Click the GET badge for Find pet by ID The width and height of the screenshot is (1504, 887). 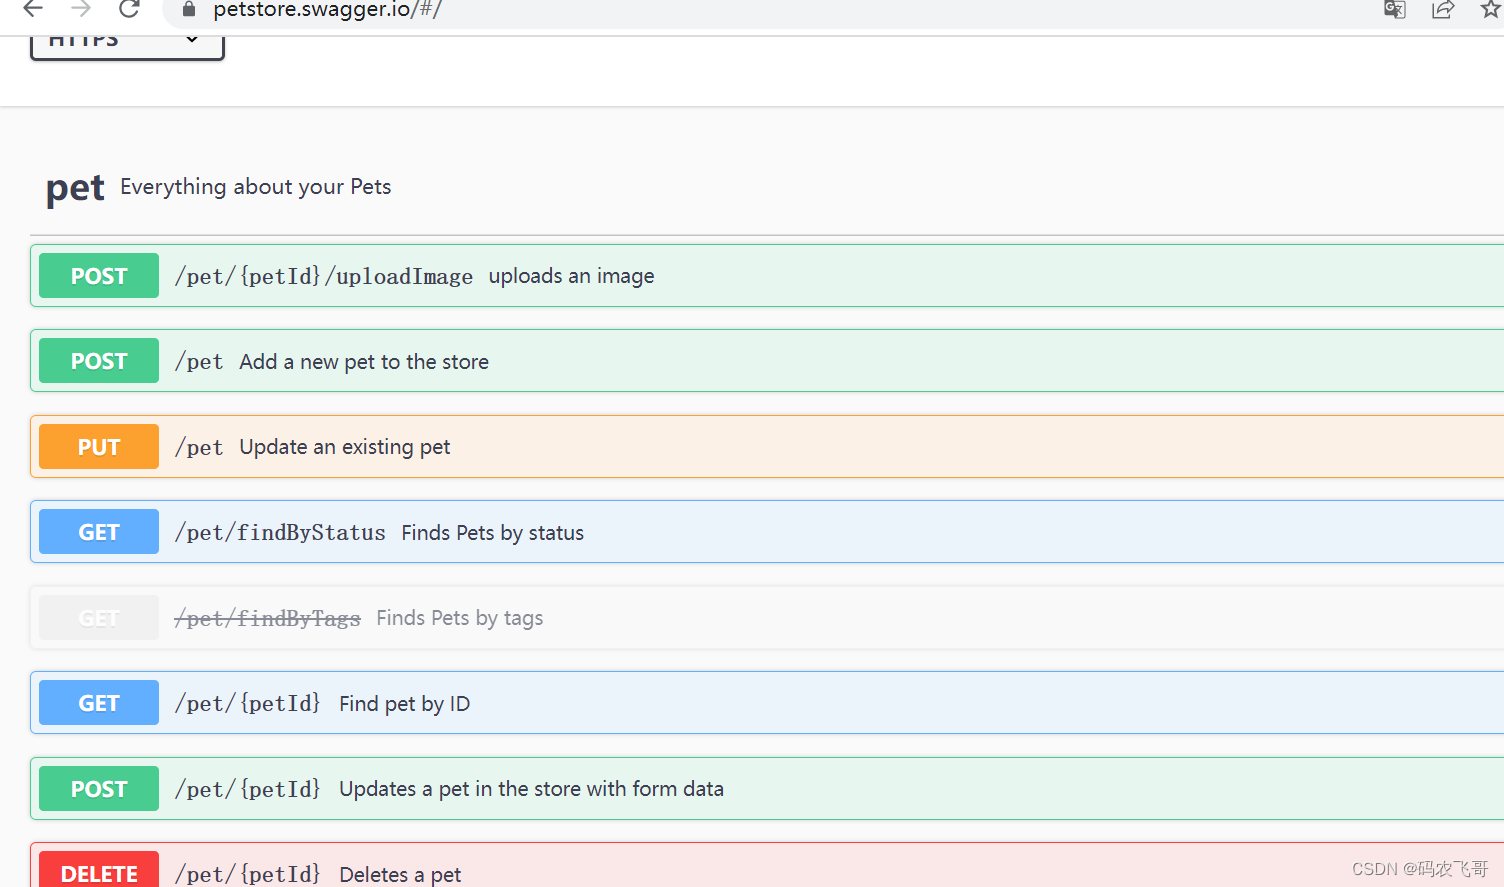99,703
